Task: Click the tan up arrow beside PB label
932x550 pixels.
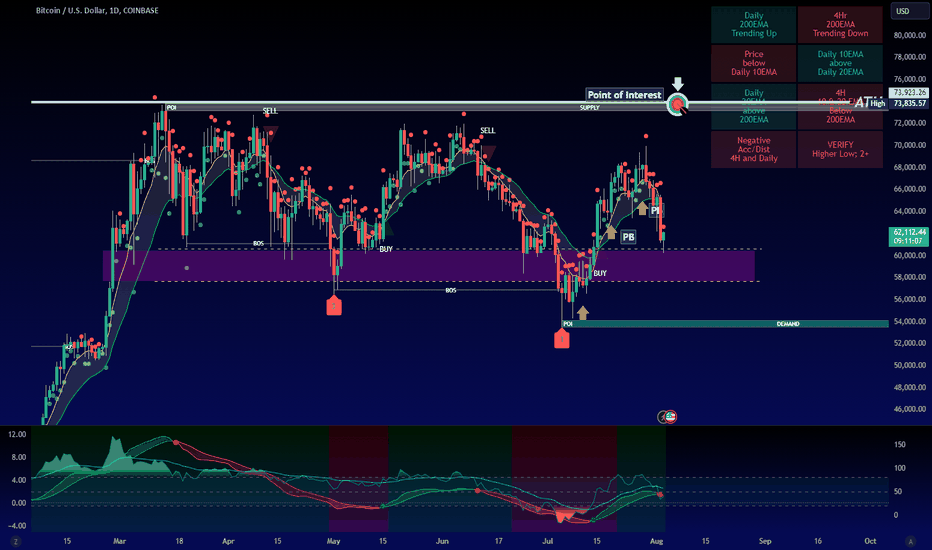Action: pos(610,232)
